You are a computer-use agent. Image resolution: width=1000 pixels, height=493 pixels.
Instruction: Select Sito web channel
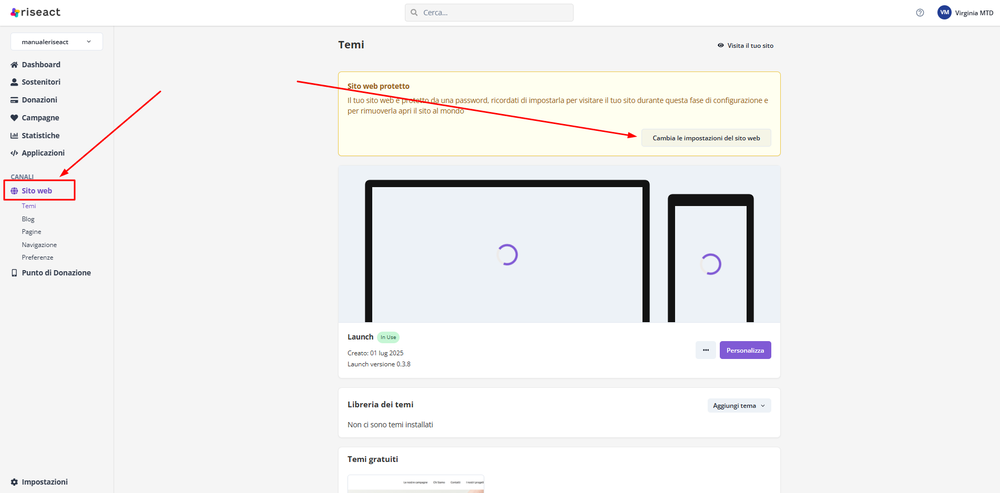tap(37, 190)
